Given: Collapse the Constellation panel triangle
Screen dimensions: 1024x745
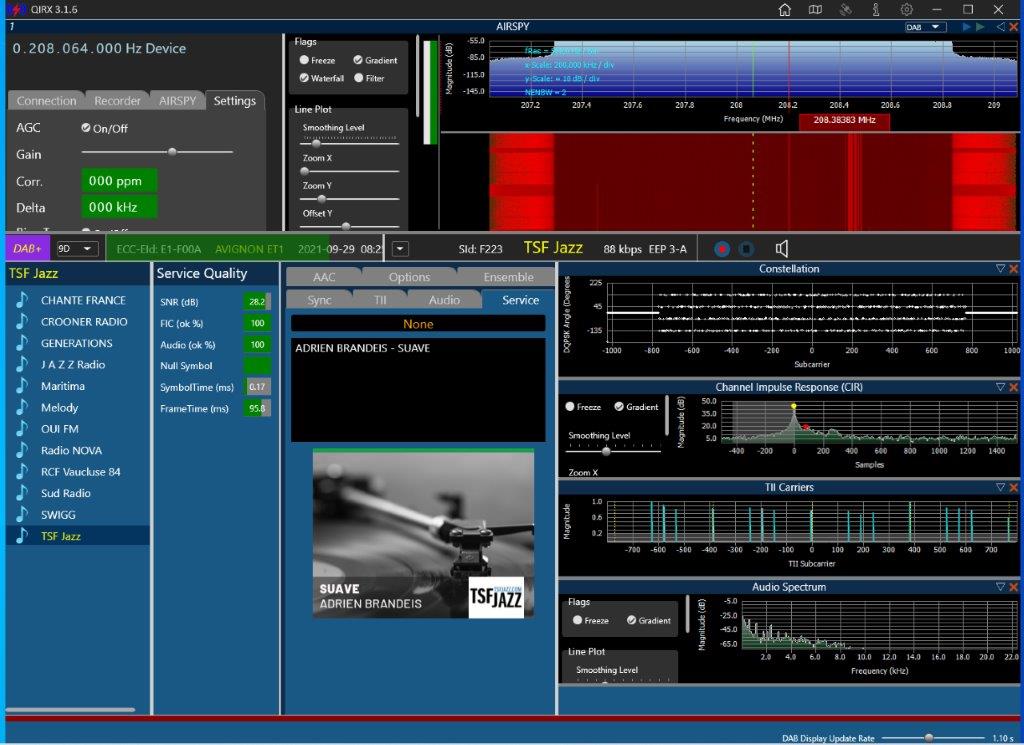Looking at the screenshot, I should point(1000,268).
